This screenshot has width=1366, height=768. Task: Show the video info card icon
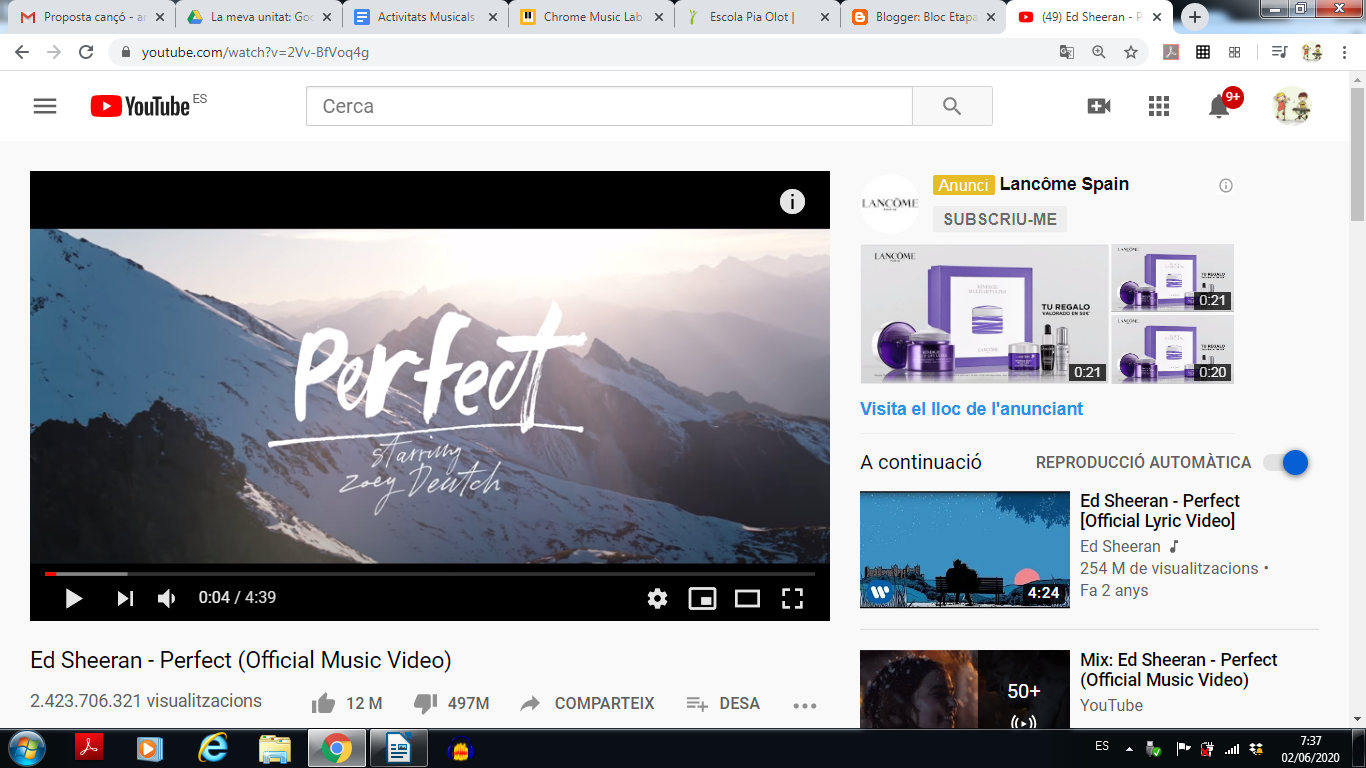click(792, 202)
